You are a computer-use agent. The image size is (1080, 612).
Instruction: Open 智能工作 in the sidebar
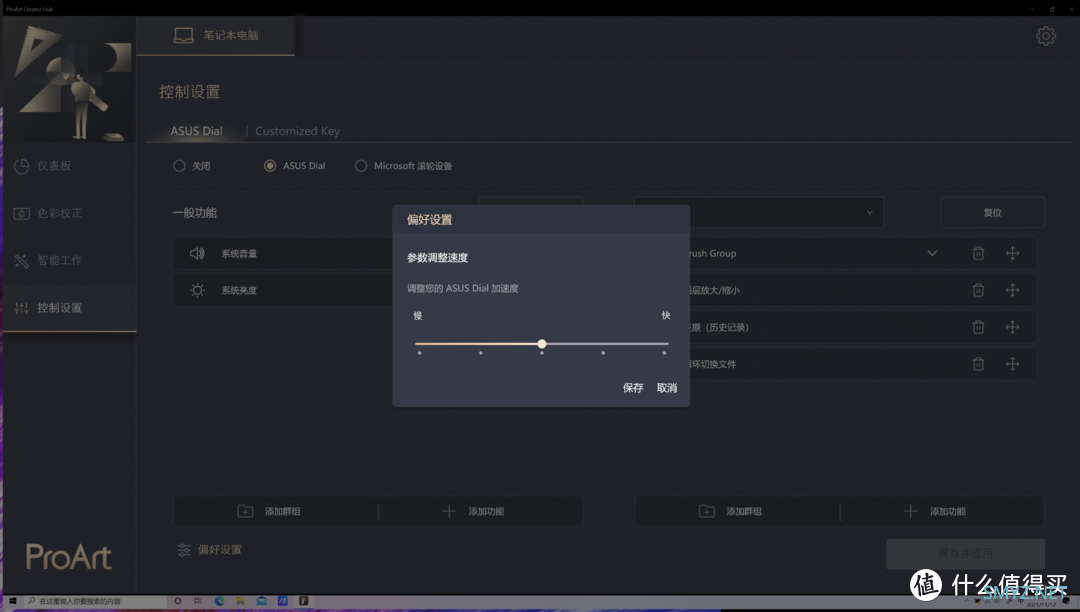[69, 260]
